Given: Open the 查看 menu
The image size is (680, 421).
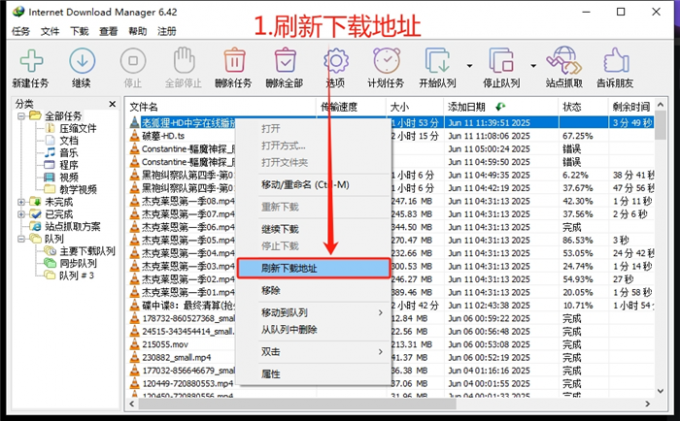Looking at the screenshot, I should [x=108, y=31].
